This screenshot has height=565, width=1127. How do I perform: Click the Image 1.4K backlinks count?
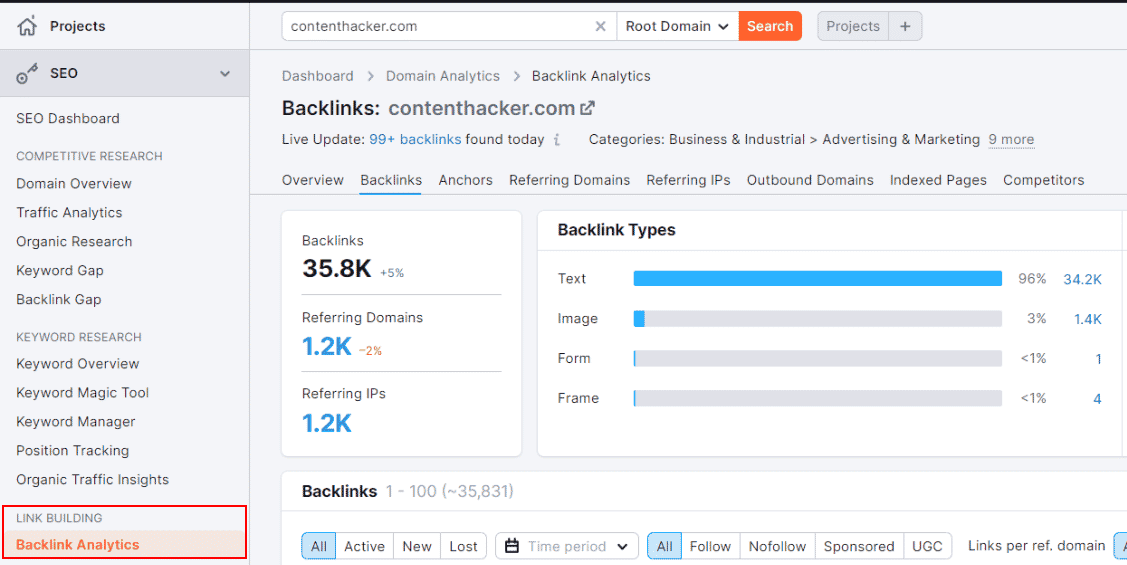point(1088,319)
